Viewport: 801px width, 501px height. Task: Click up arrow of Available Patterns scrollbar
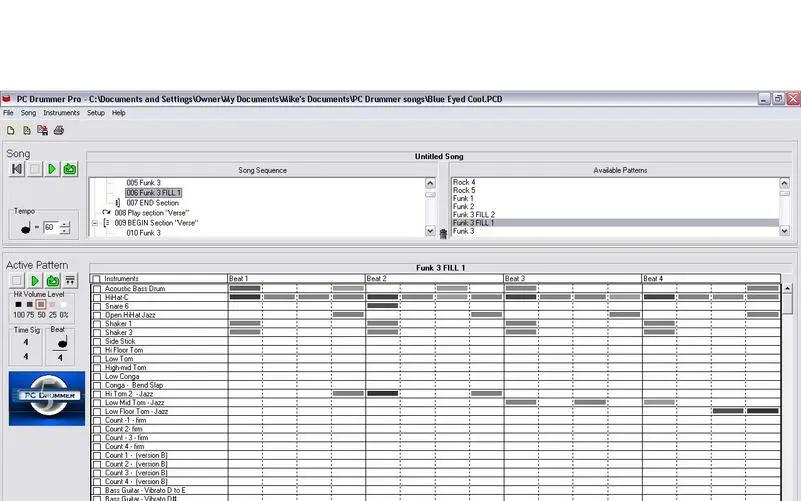click(x=784, y=183)
